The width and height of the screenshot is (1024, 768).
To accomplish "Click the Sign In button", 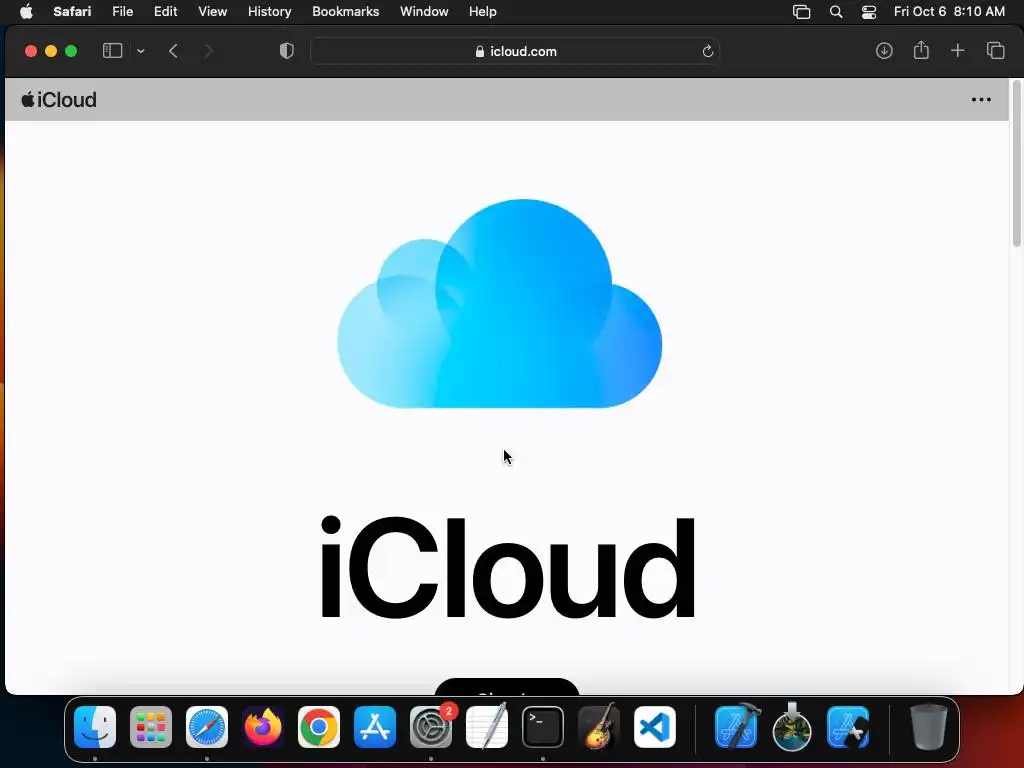I will click(507, 687).
